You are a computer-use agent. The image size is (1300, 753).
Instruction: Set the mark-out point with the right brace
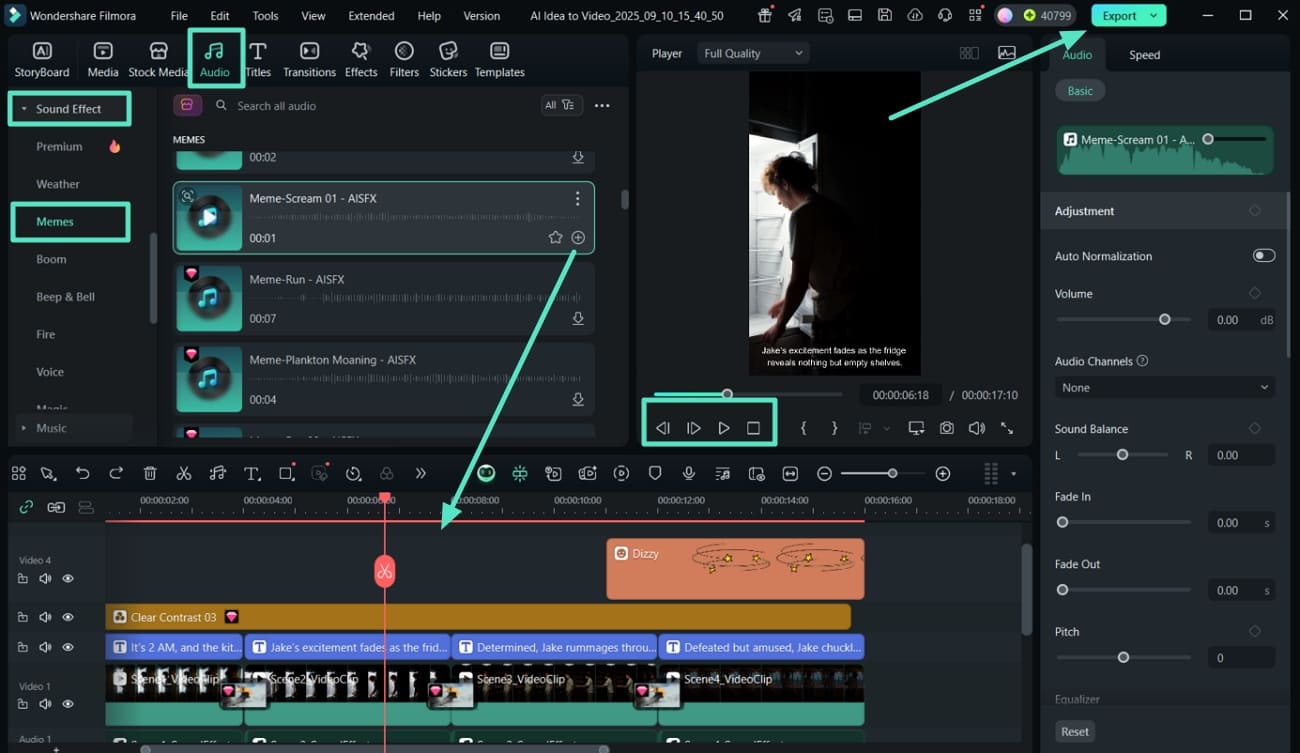[x=834, y=428]
